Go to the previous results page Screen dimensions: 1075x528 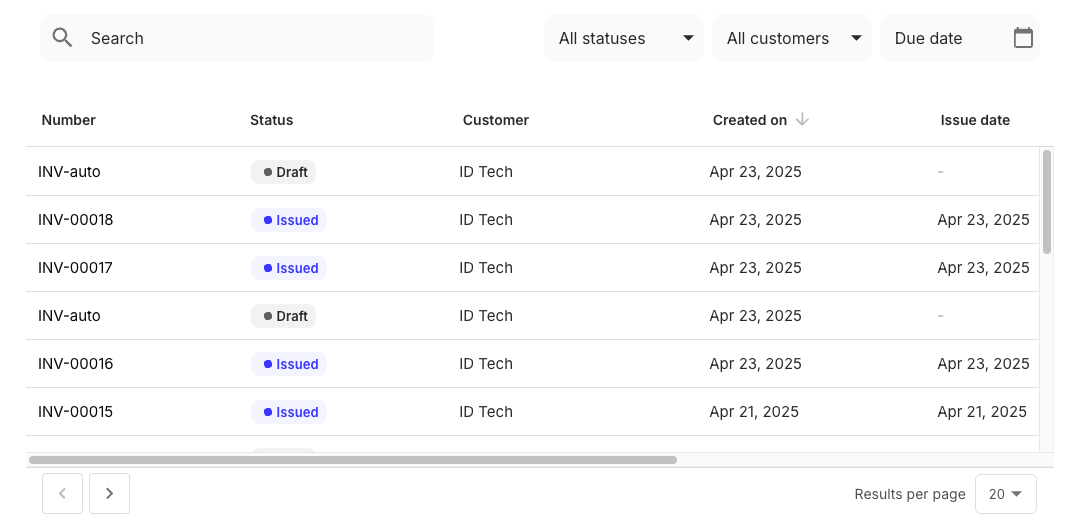63,493
